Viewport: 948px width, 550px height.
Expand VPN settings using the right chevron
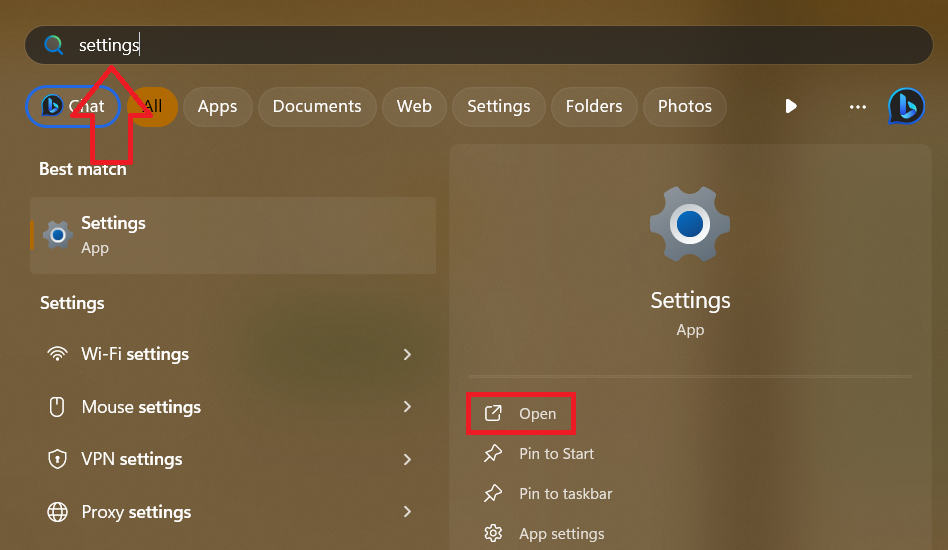[x=407, y=459]
